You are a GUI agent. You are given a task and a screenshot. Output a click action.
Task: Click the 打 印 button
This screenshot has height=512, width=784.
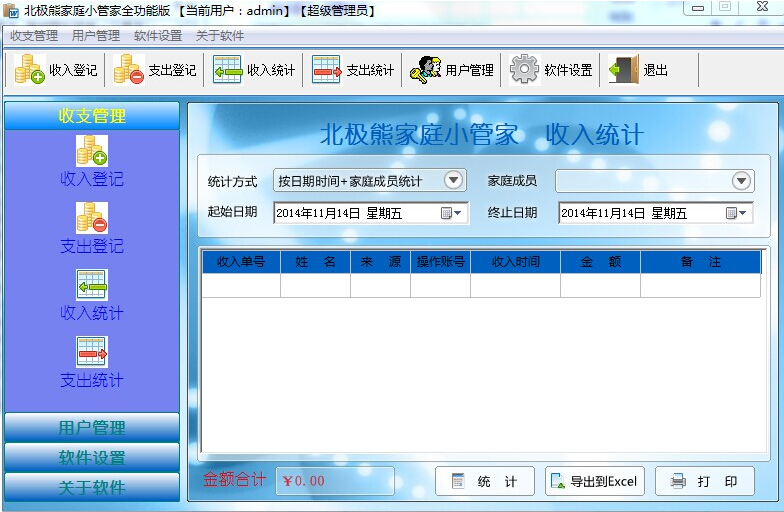[704, 481]
